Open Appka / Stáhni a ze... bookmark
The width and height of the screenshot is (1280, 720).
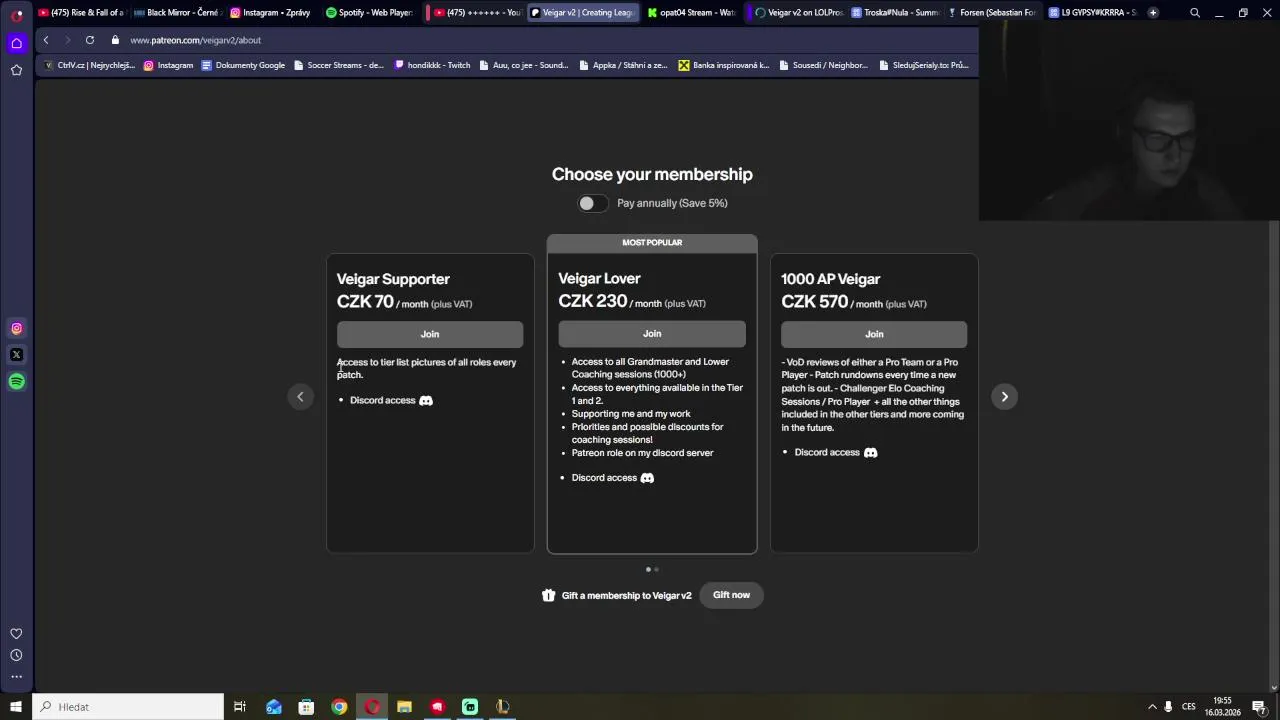pos(623,65)
